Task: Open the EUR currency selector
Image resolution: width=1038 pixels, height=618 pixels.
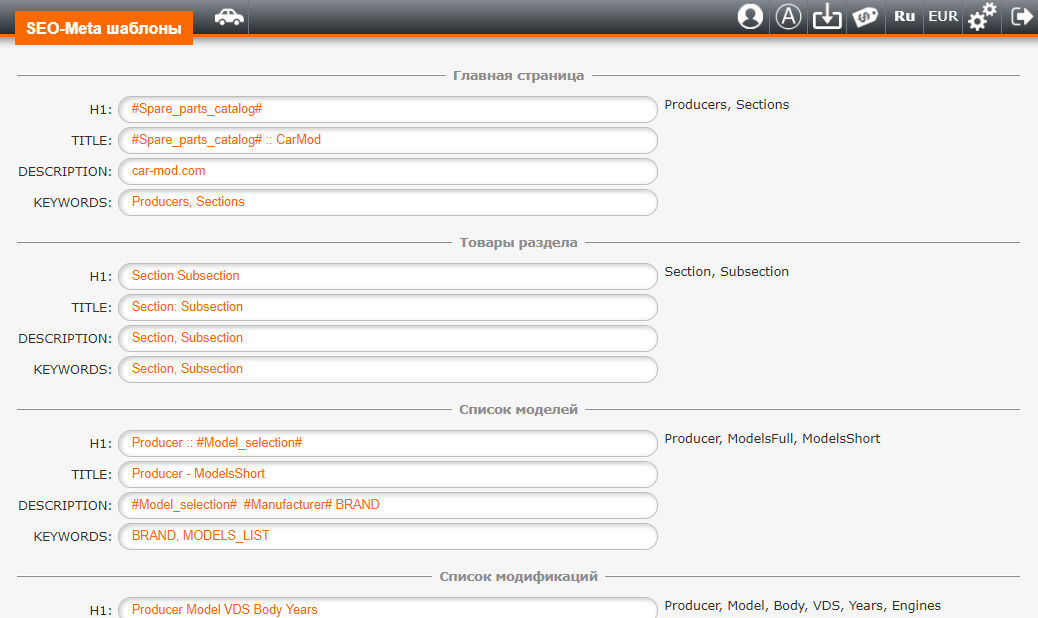Action: point(943,17)
